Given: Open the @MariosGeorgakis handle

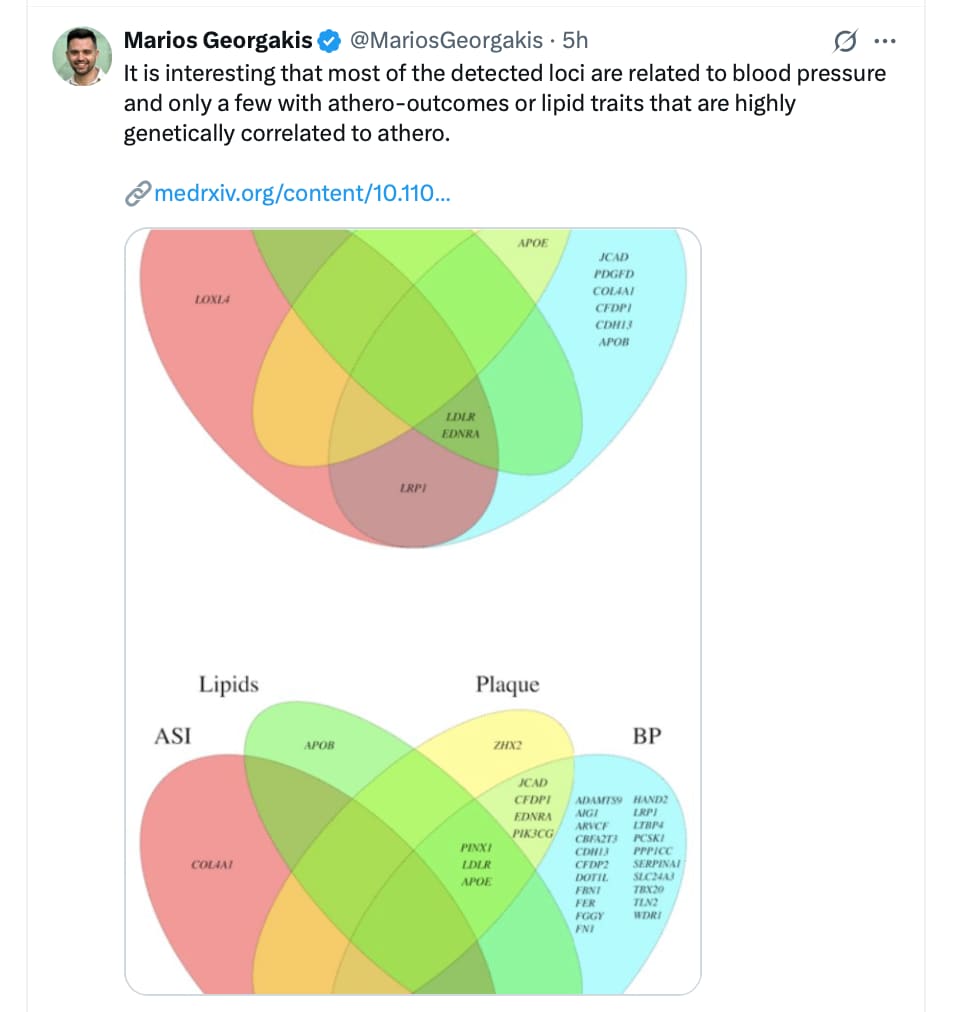Looking at the screenshot, I should [446, 40].
